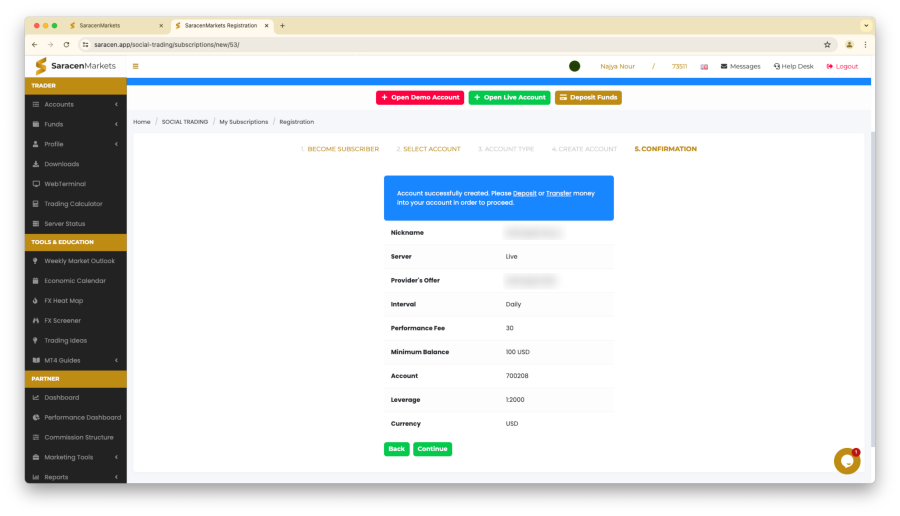900x516 pixels.
Task: Open partner Dashboard in the sidebar
Action: [76, 398]
